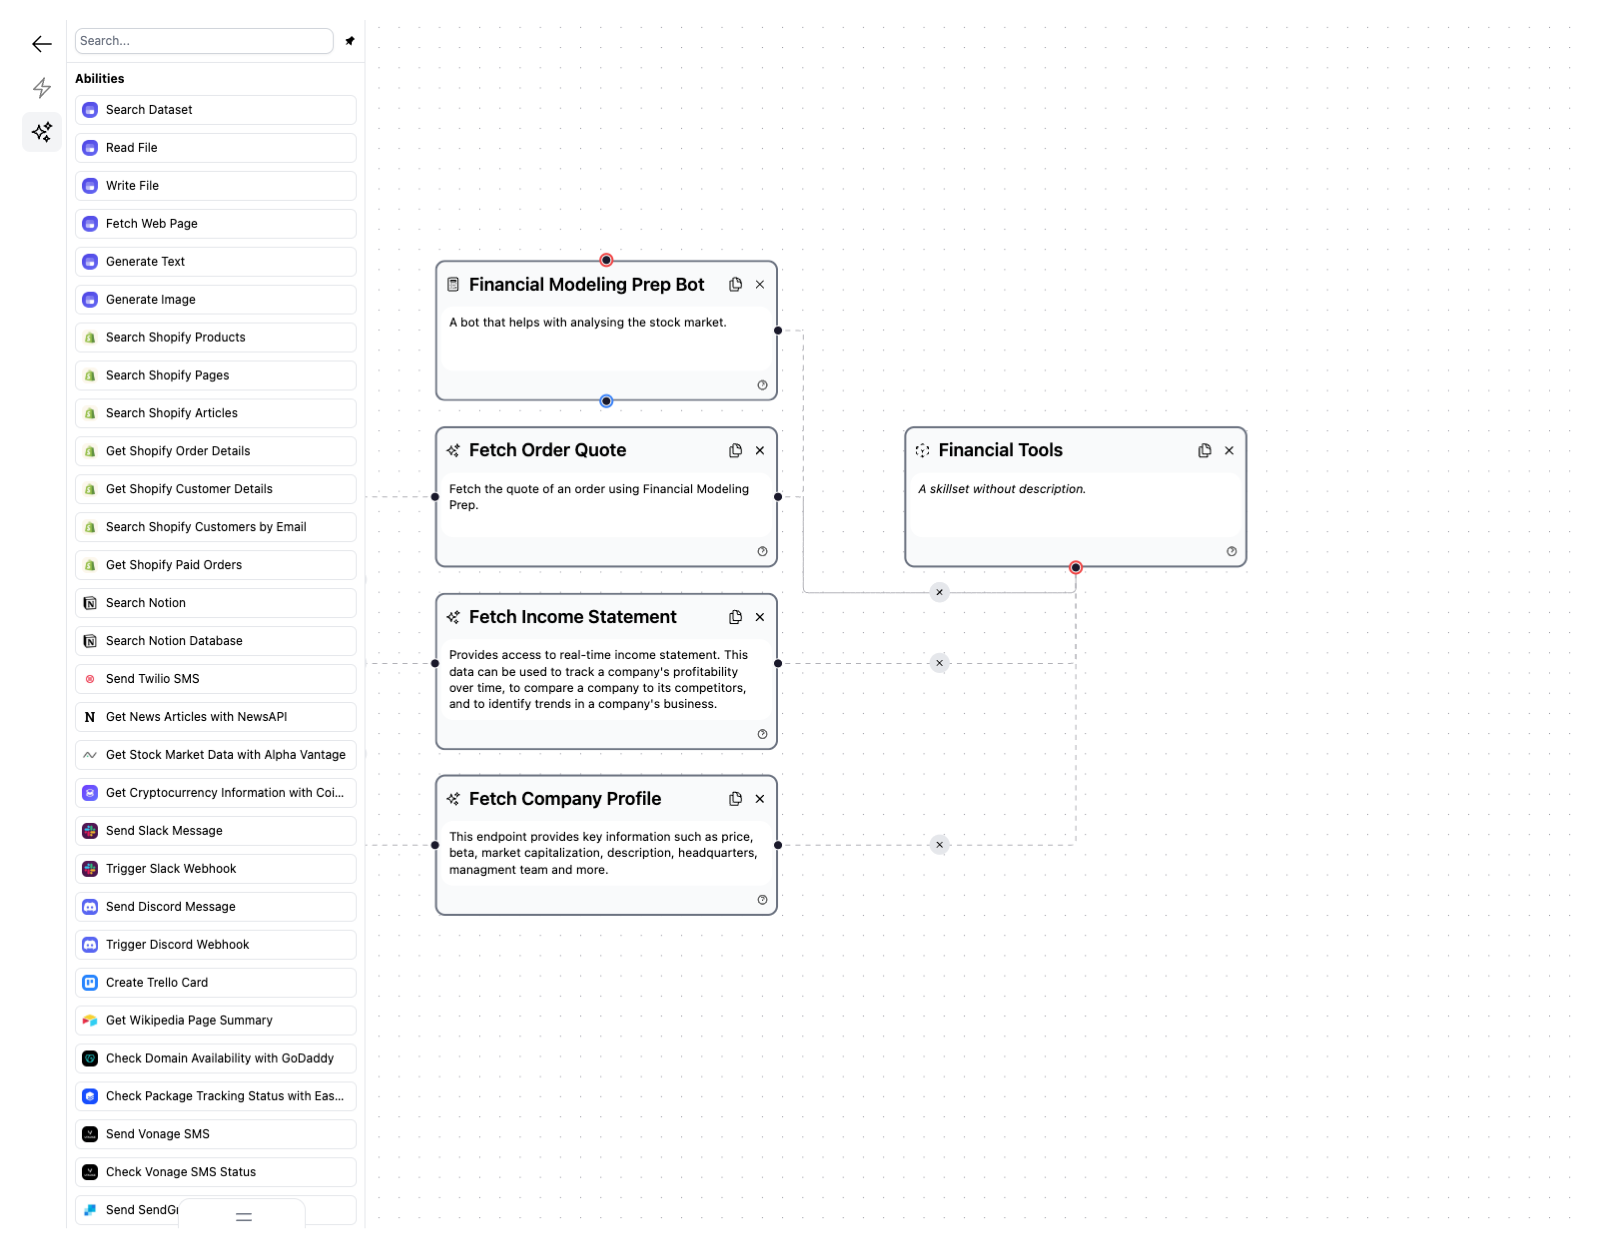1609x1249 pixels.
Task: Copy the Fetch Order Quote node
Action: click(x=736, y=451)
